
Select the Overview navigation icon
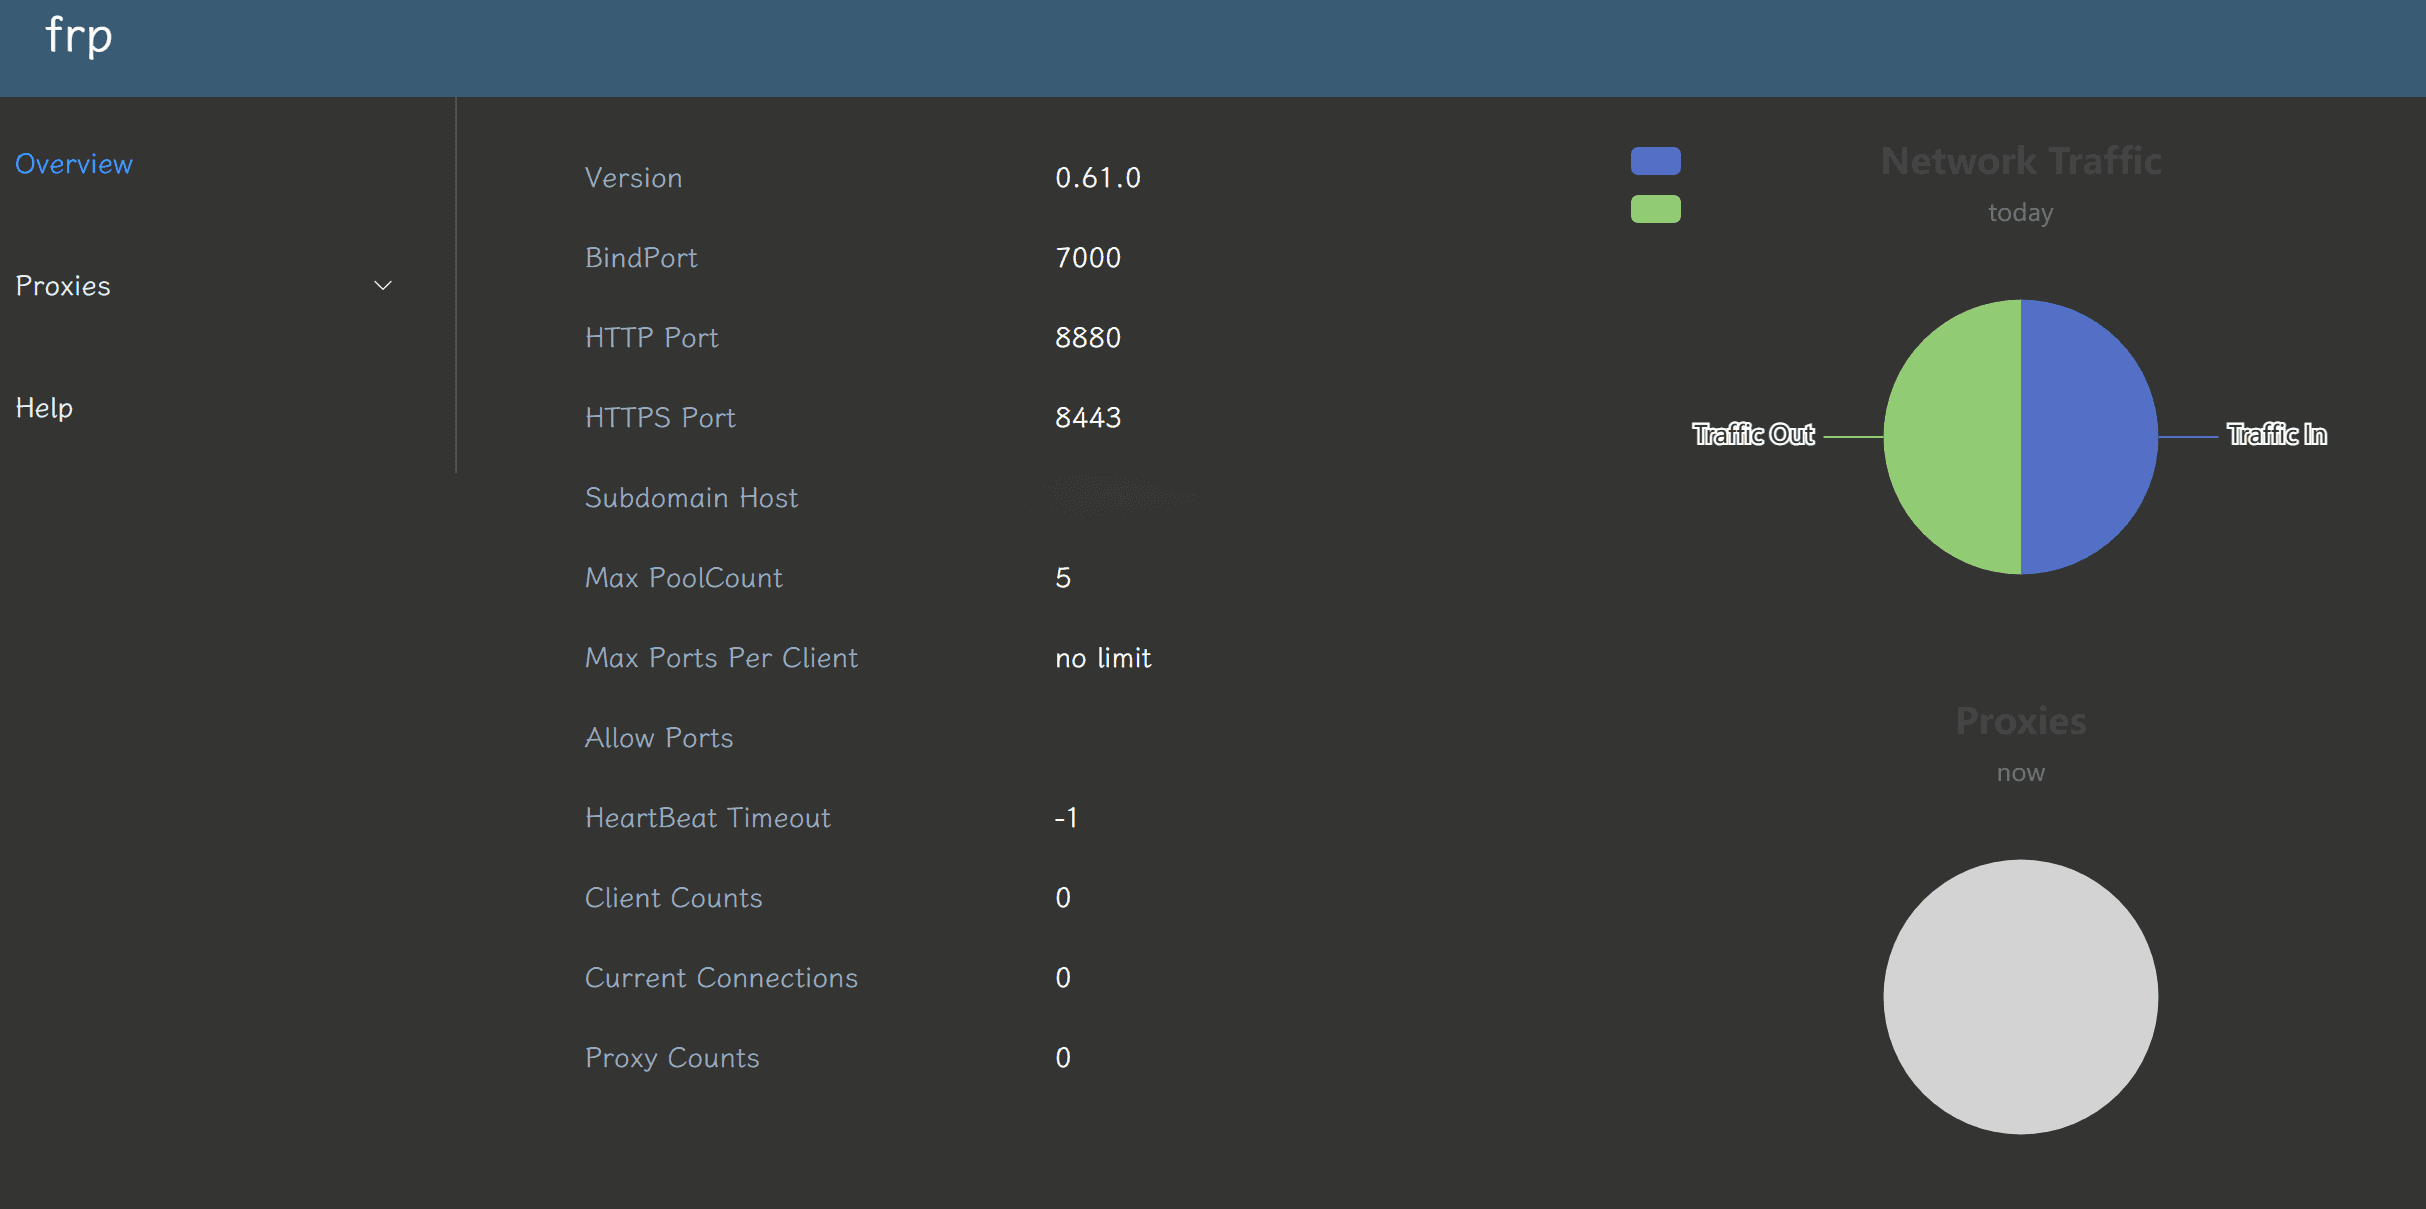(74, 161)
